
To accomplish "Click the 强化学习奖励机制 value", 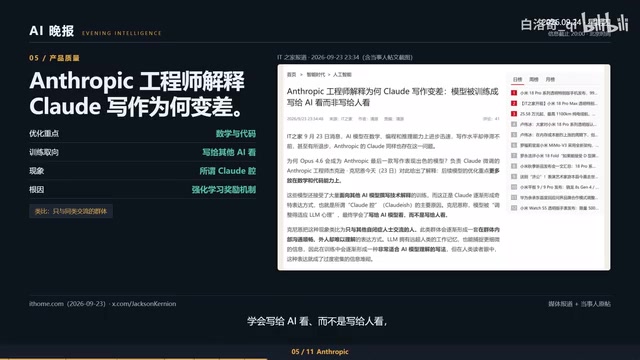I will point(224,190).
